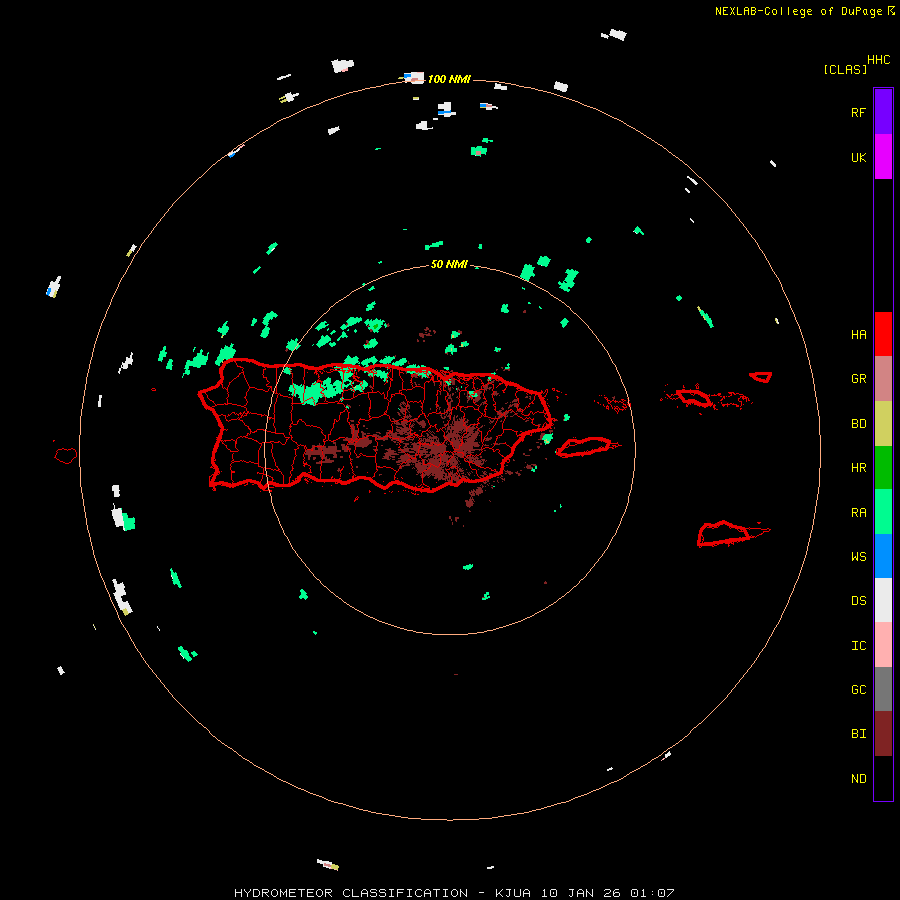
Task: Click the Vieques island outline
Action: click(584, 447)
